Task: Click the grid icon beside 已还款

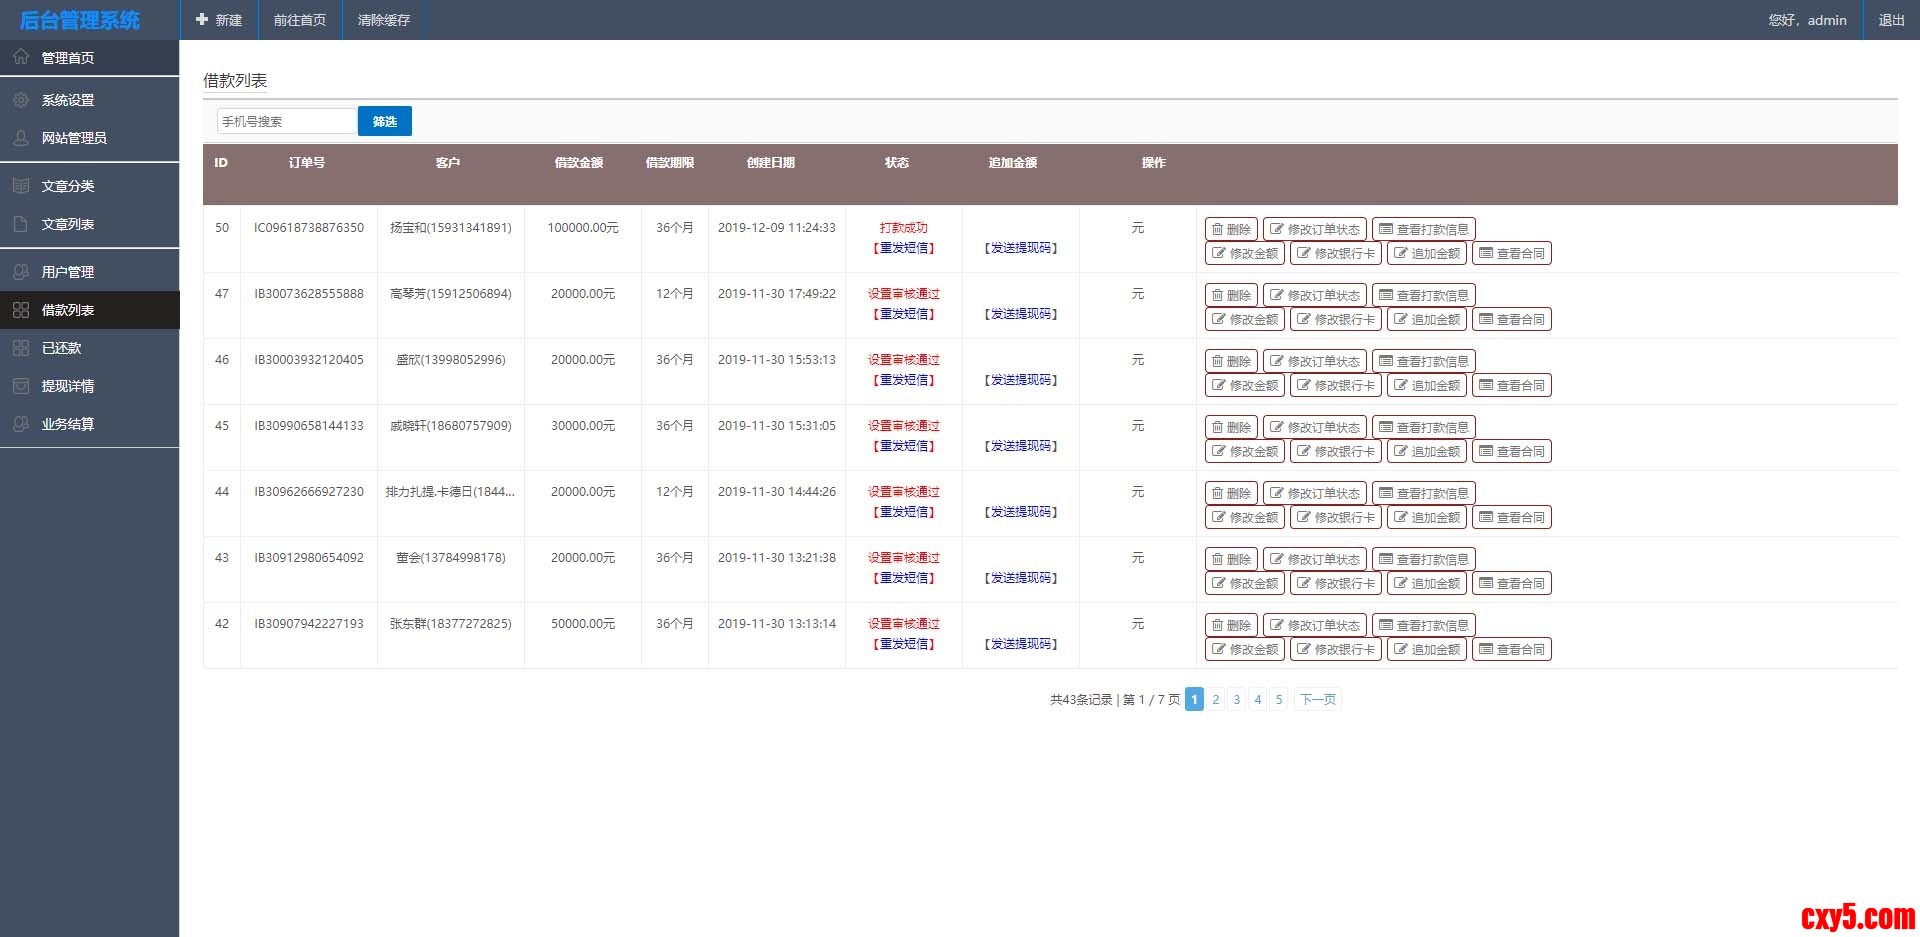Action: coord(21,348)
